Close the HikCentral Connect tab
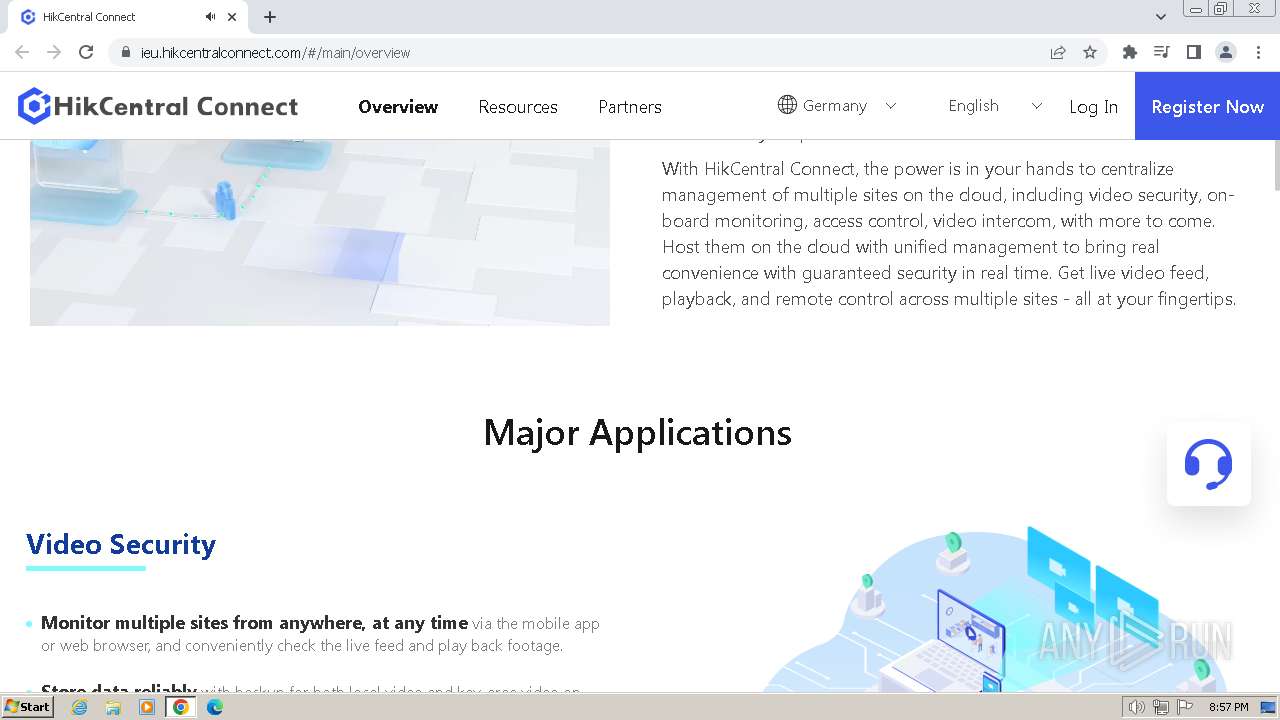 [x=232, y=17]
